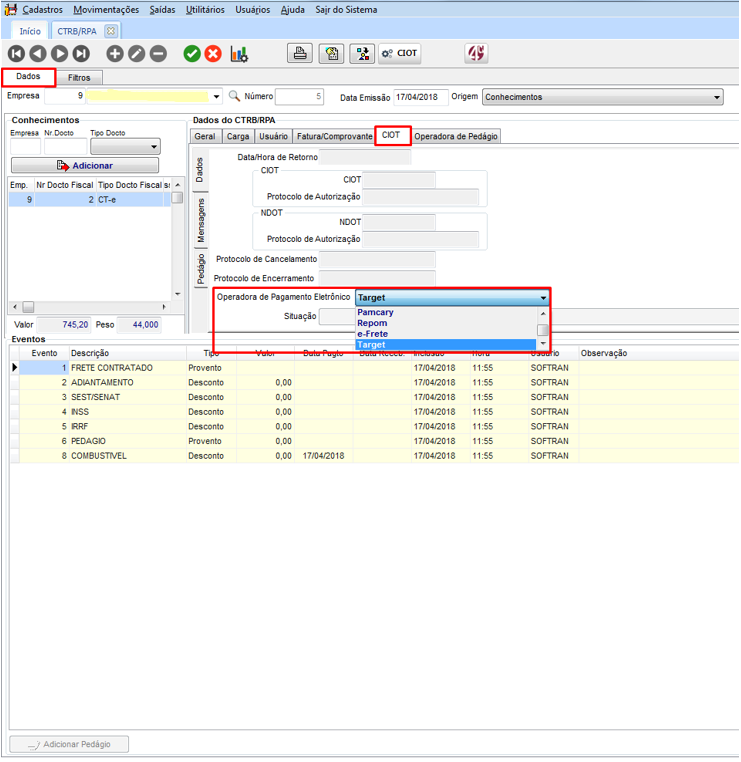Click magnifier search icon beside Empresa
741x762 pixels.
[234, 96]
